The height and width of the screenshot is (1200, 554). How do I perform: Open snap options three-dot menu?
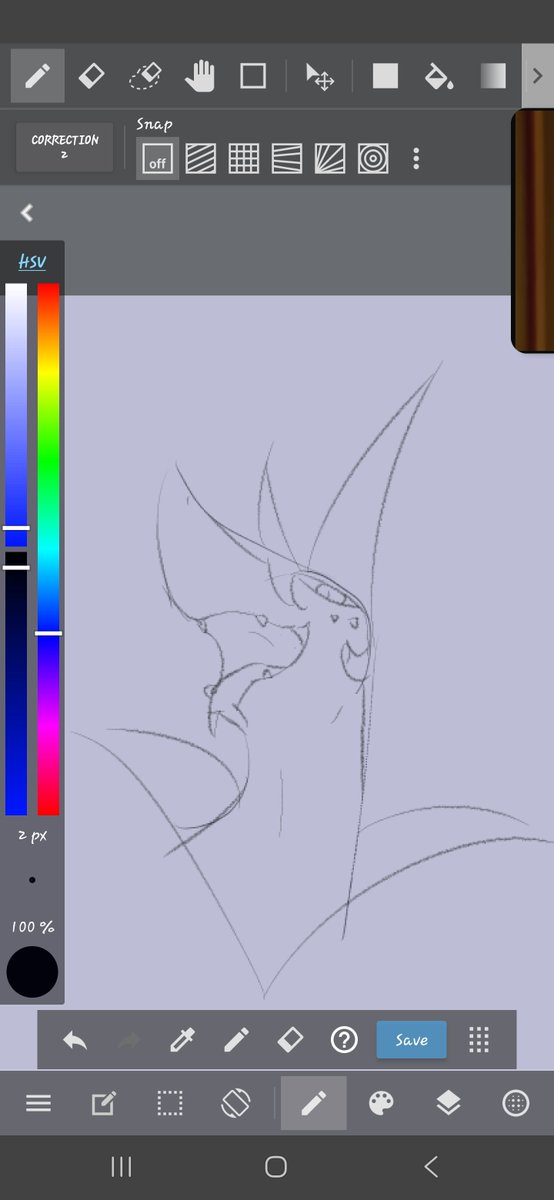[x=416, y=158]
